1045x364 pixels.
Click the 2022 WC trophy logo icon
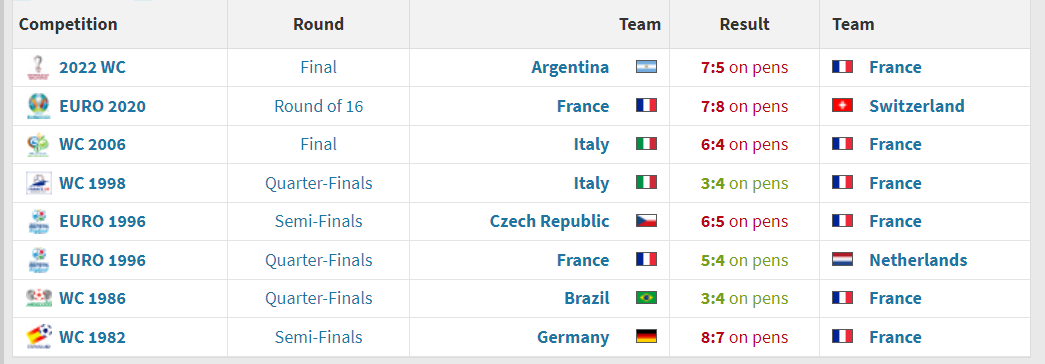click(x=39, y=67)
